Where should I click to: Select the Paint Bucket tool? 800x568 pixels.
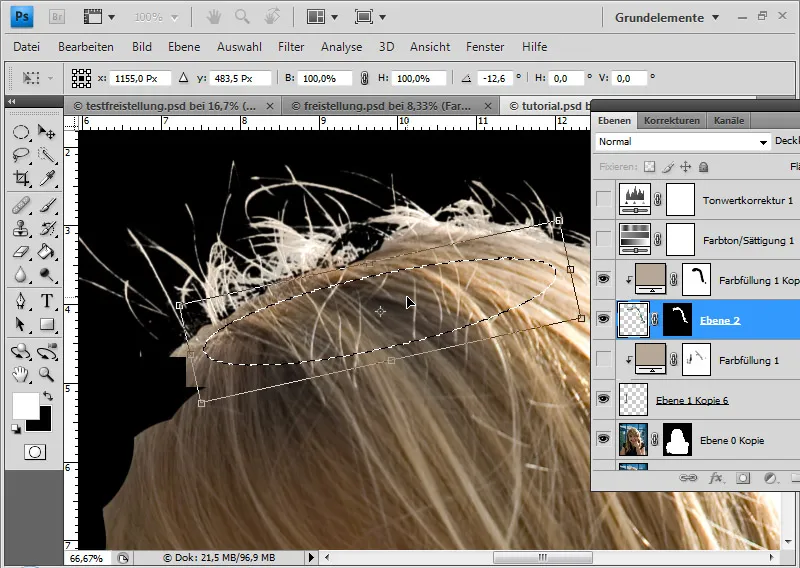pyautogui.click(x=46, y=251)
